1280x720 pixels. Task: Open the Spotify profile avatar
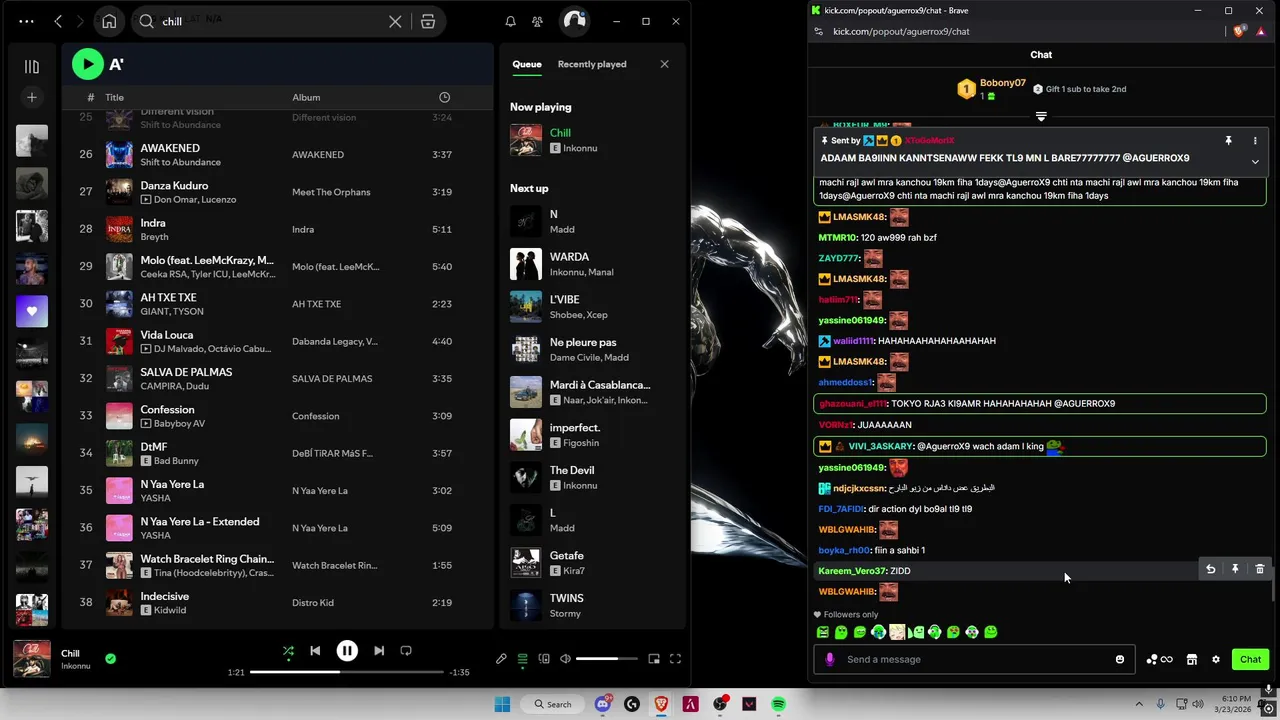(574, 21)
